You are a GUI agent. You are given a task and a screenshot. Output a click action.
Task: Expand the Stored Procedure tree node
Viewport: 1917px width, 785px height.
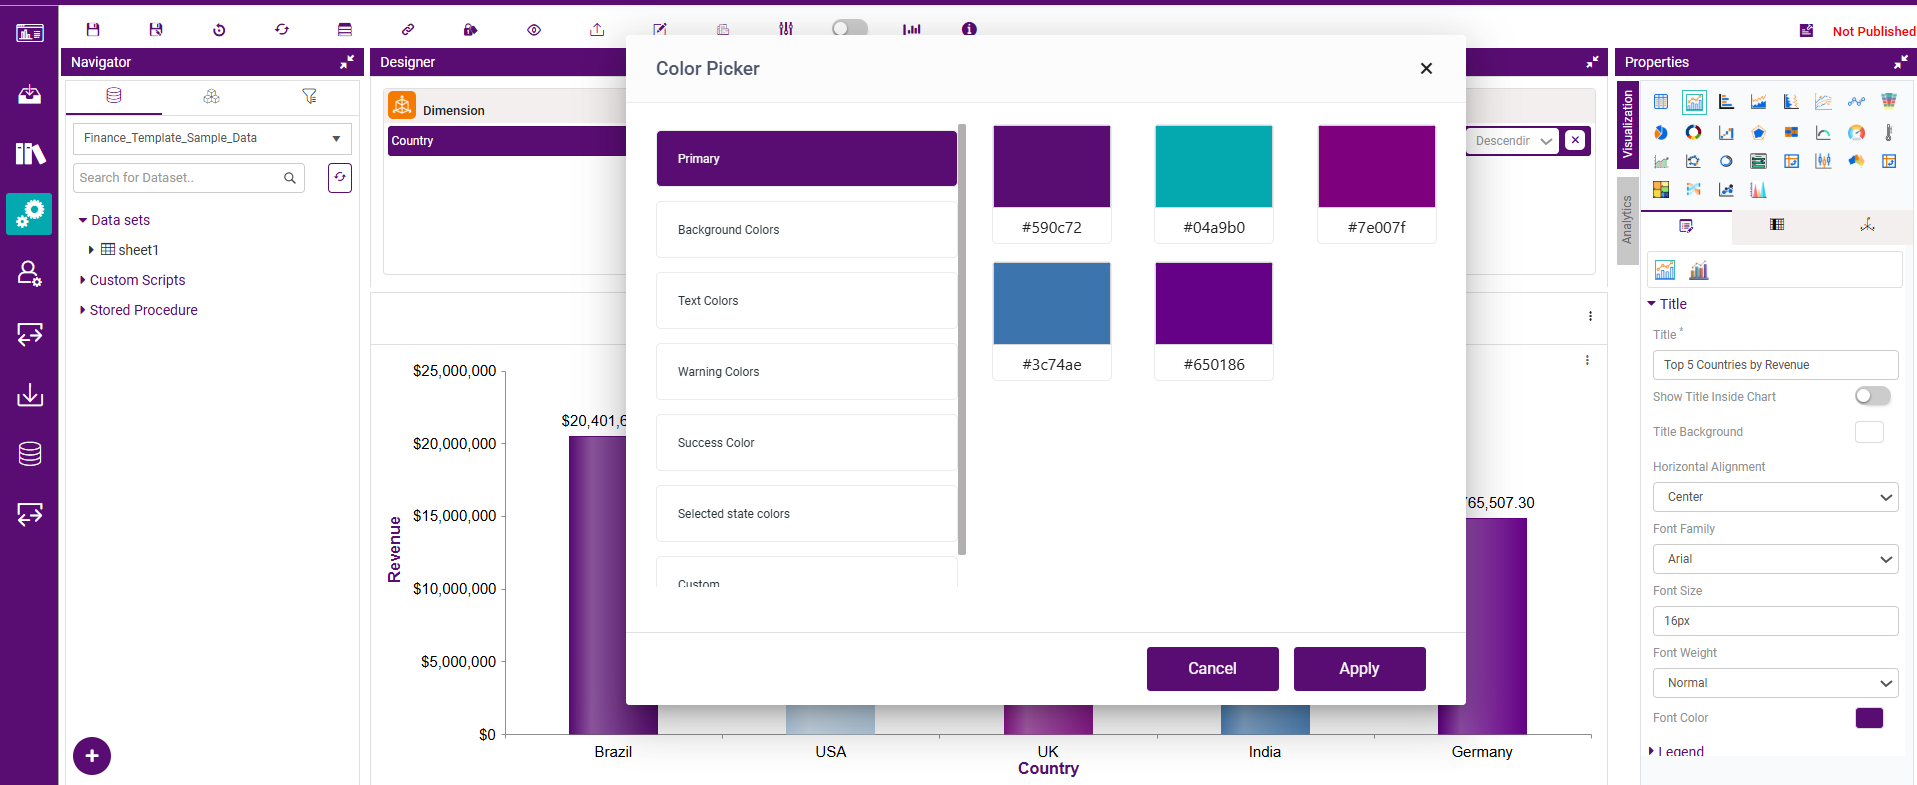click(83, 310)
